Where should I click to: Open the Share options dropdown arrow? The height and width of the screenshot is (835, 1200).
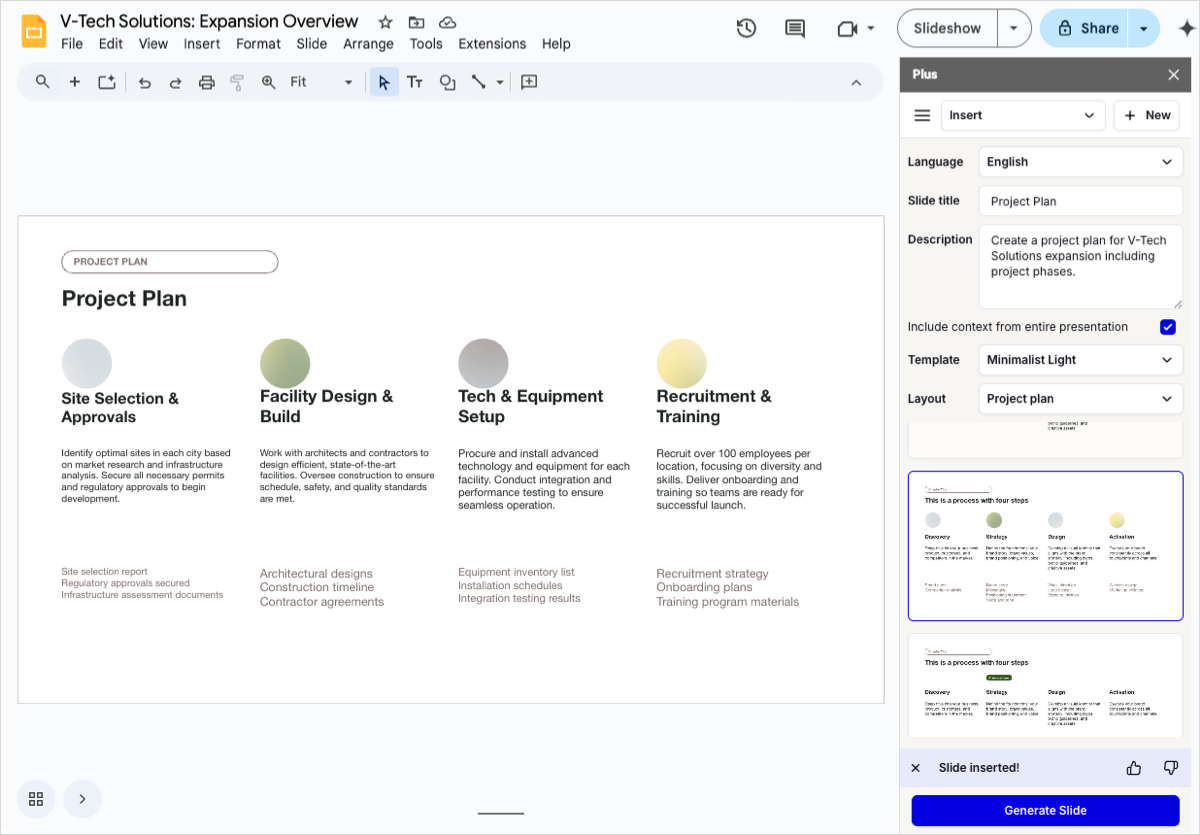(1144, 29)
